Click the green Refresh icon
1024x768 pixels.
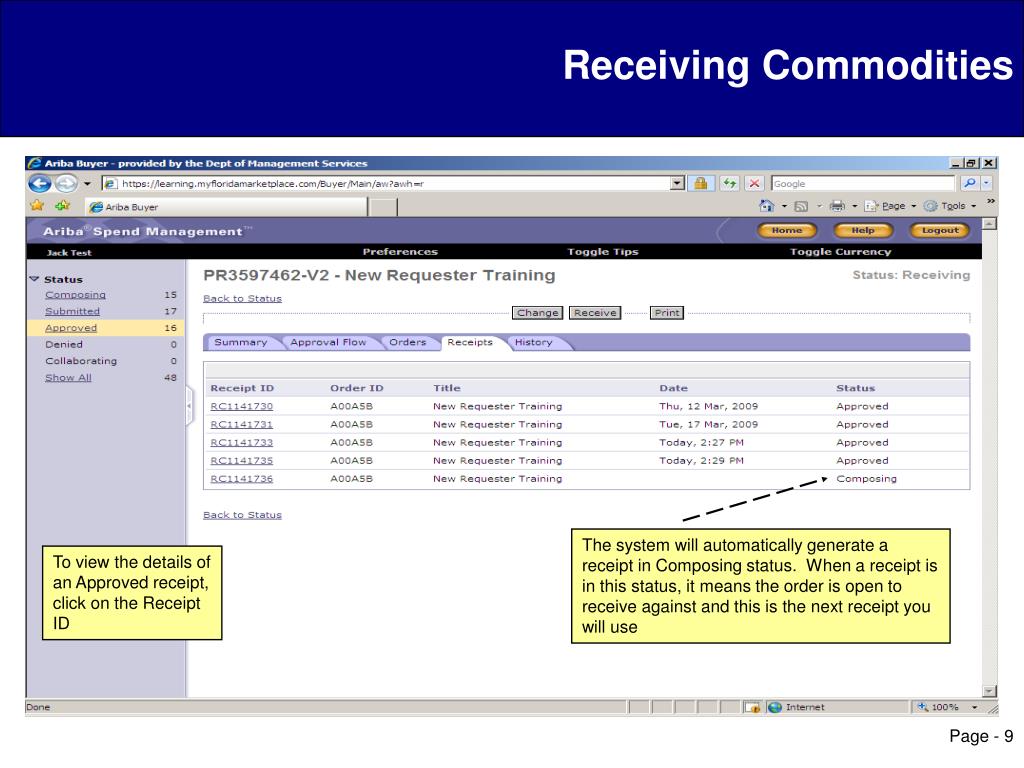(729, 184)
